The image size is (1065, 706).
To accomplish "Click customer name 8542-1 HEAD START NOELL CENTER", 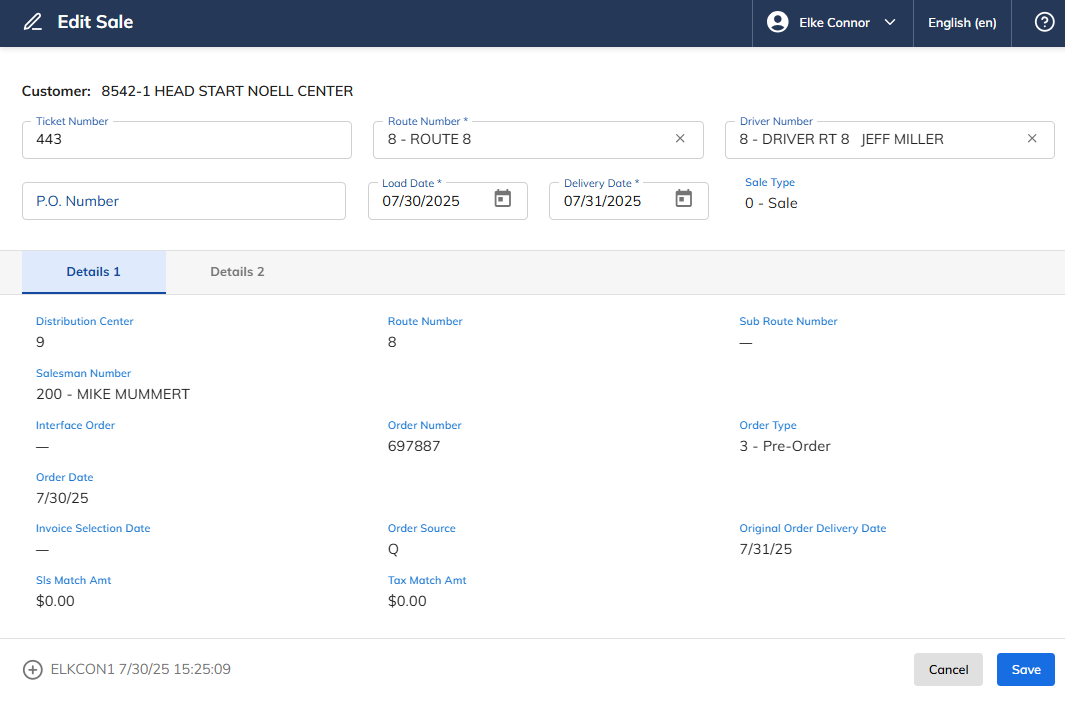I will [x=227, y=91].
